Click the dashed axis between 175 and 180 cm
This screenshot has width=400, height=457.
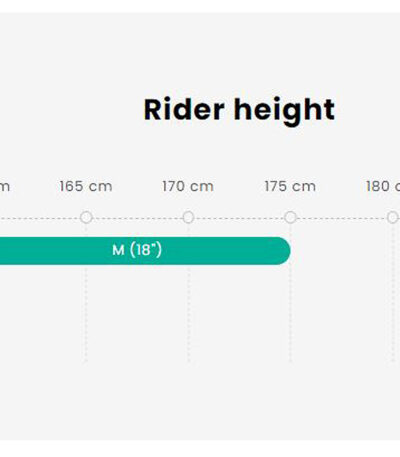click(x=342, y=218)
